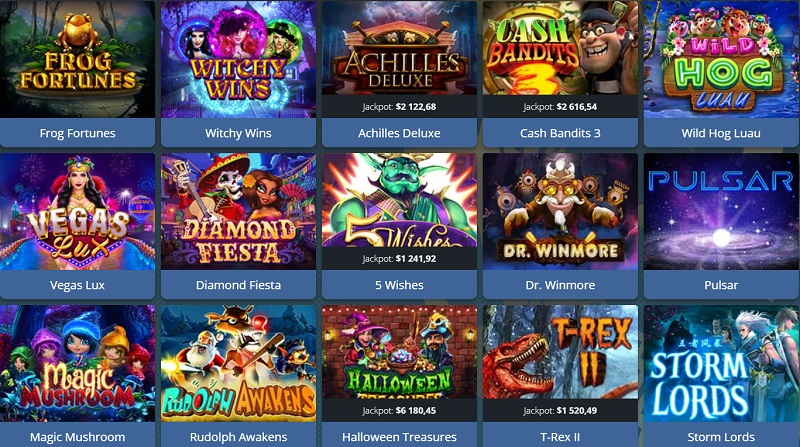Viewport: 800px width, 447px height.
Task: Click the Witchy Wins title label
Action: [238, 133]
